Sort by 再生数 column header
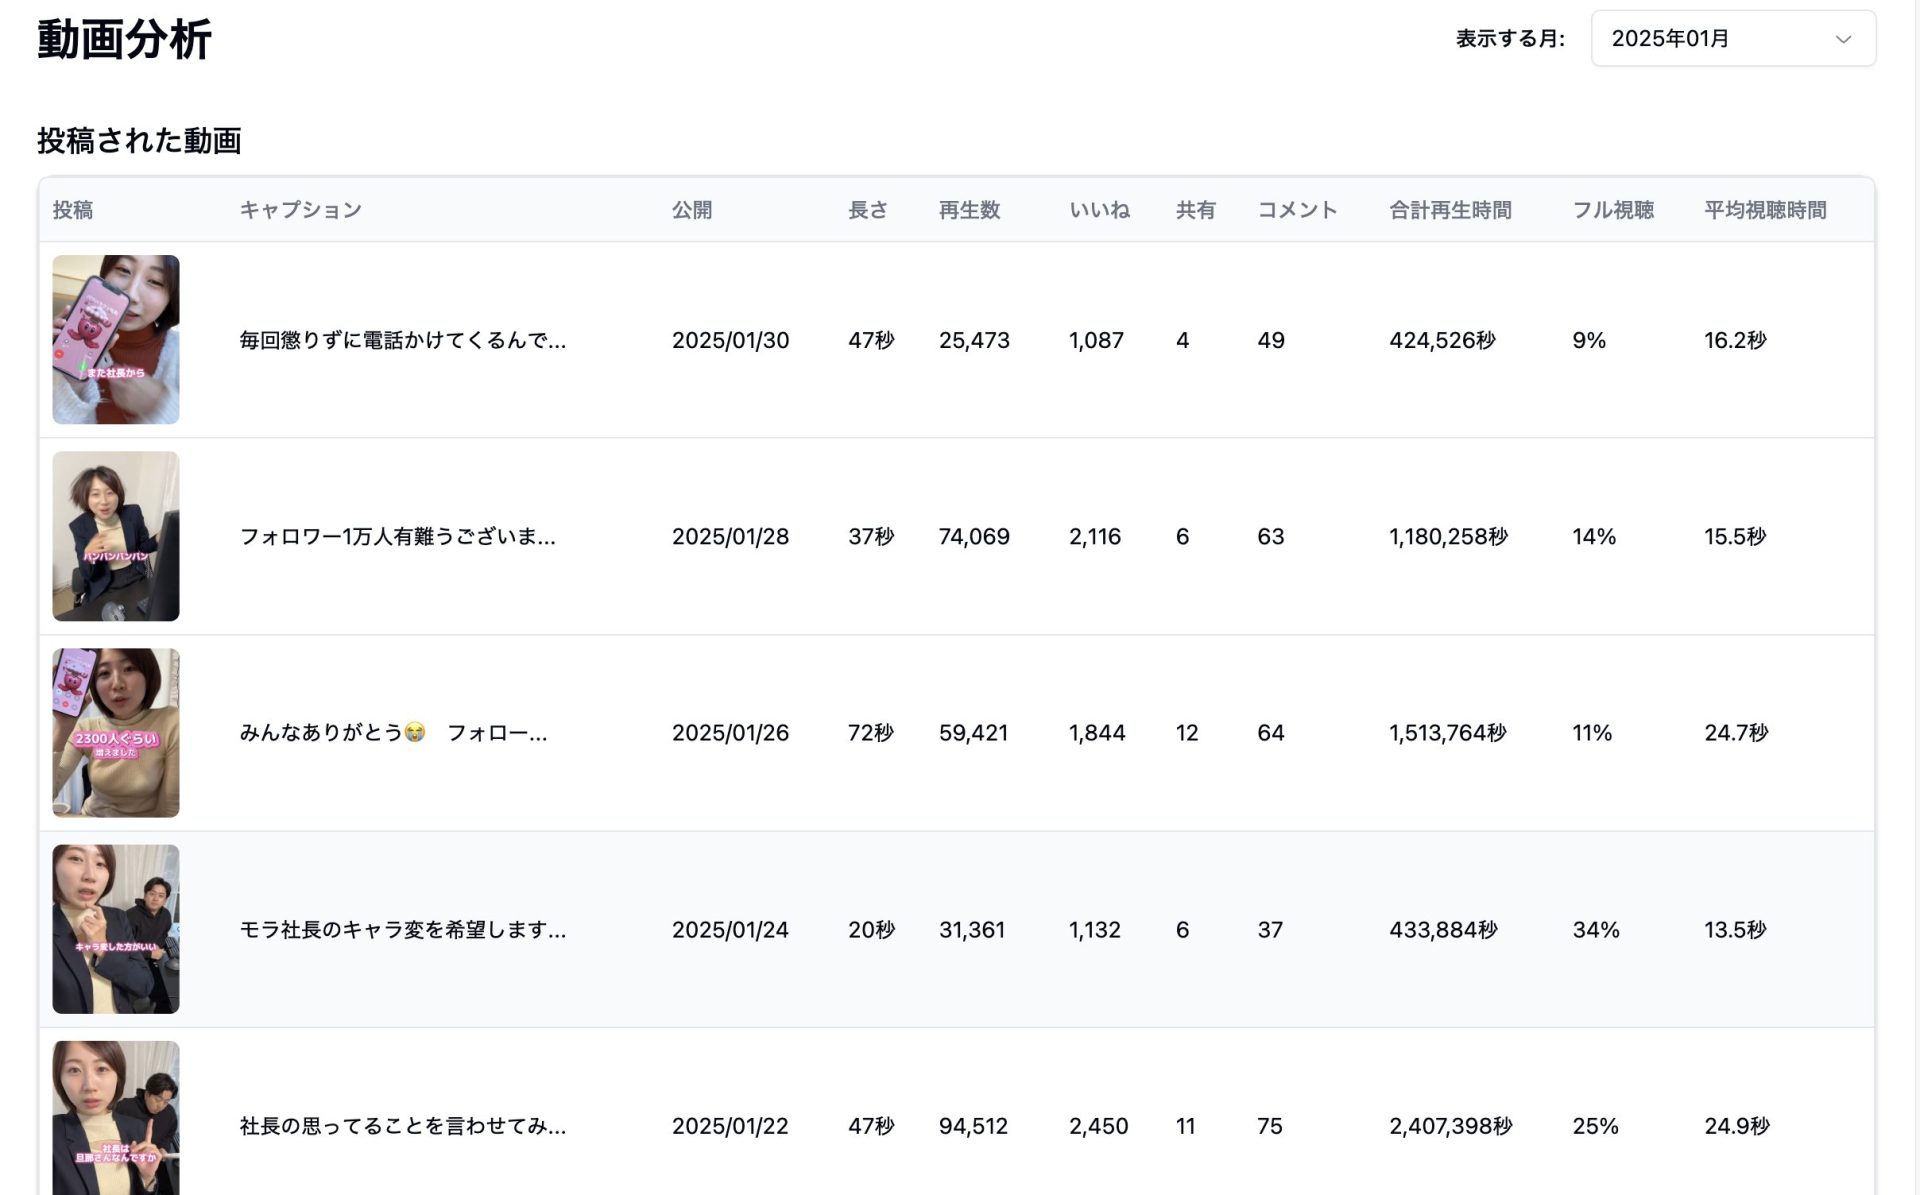The width and height of the screenshot is (1920, 1195). (x=969, y=210)
